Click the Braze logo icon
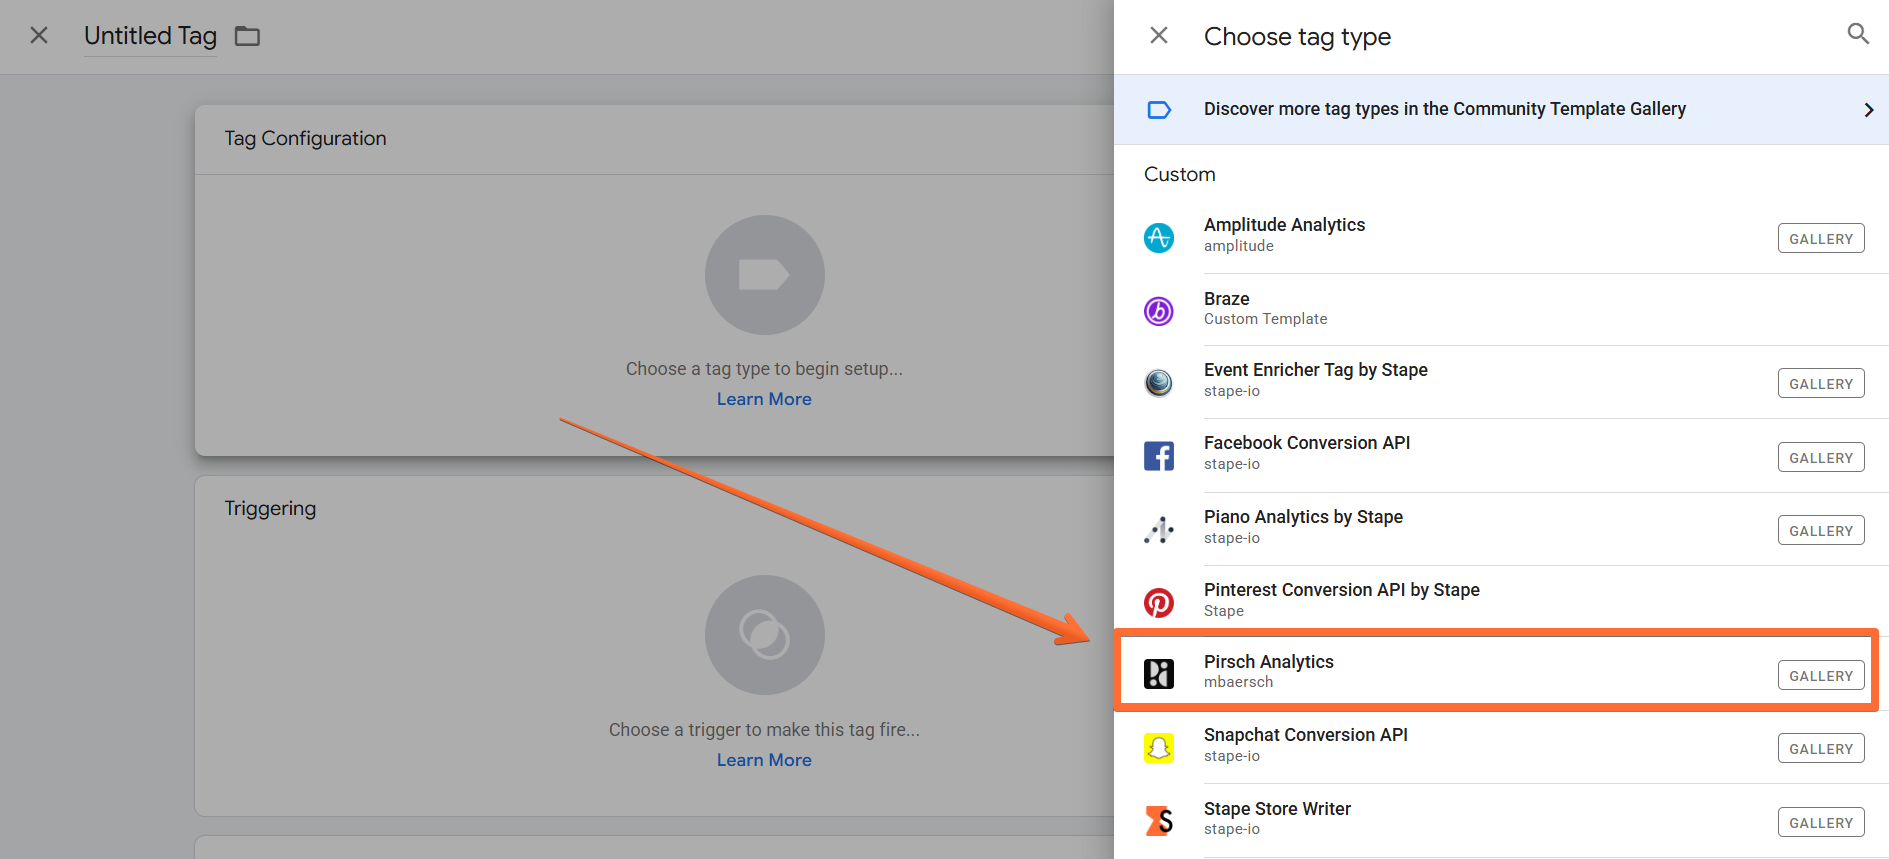Screen dimensions: 1889x859 click(x=1159, y=311)
